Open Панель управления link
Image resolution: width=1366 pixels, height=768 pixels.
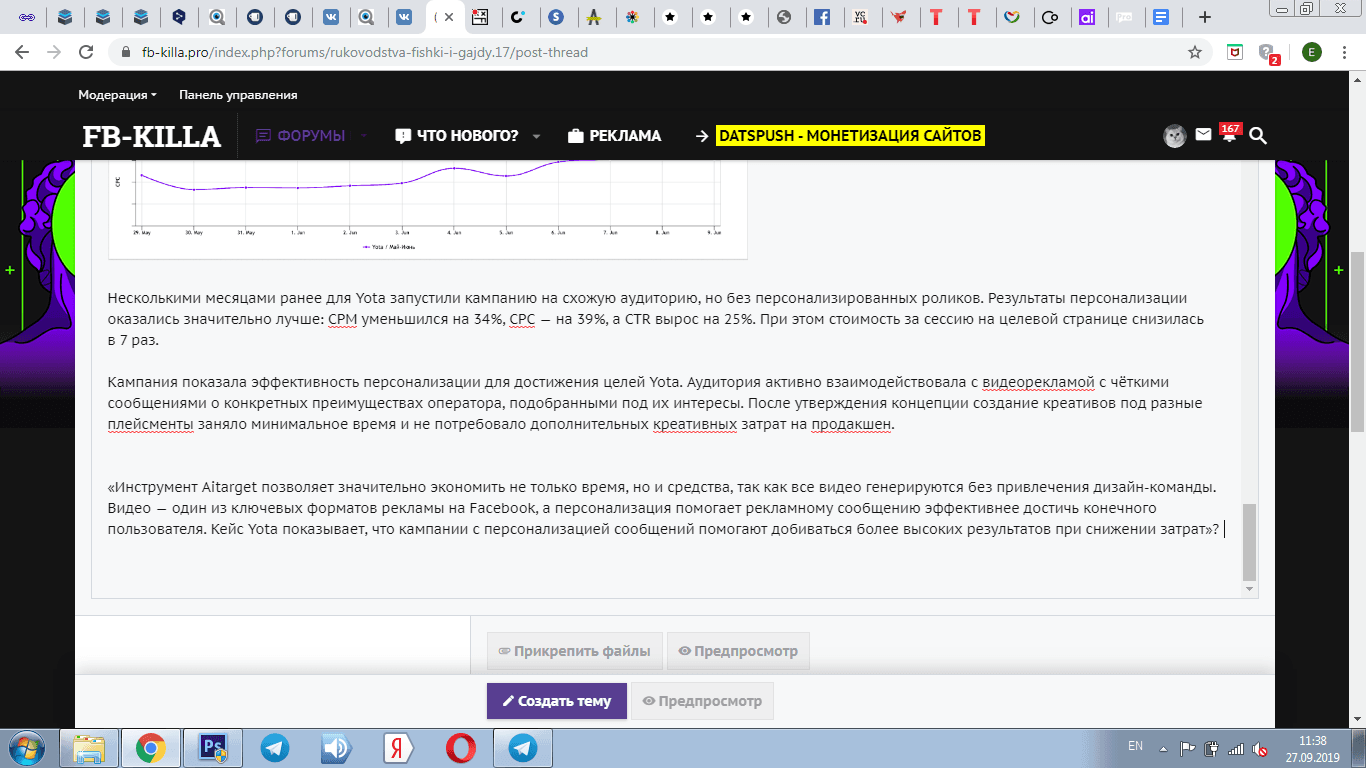pyautogui.click(x=238, y=95)
